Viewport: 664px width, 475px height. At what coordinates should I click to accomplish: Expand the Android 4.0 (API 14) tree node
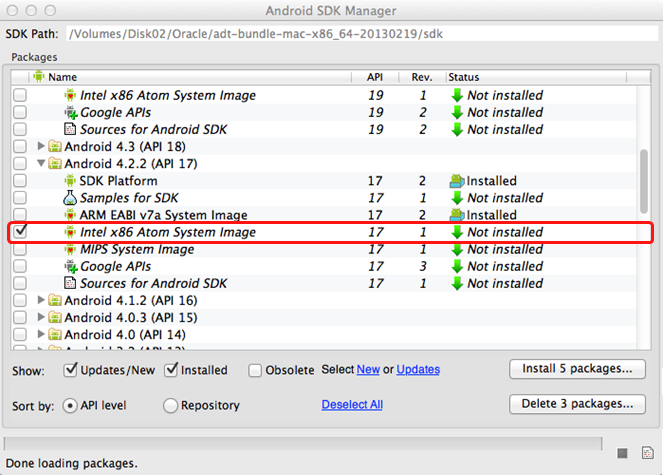[x=41, y=334]
